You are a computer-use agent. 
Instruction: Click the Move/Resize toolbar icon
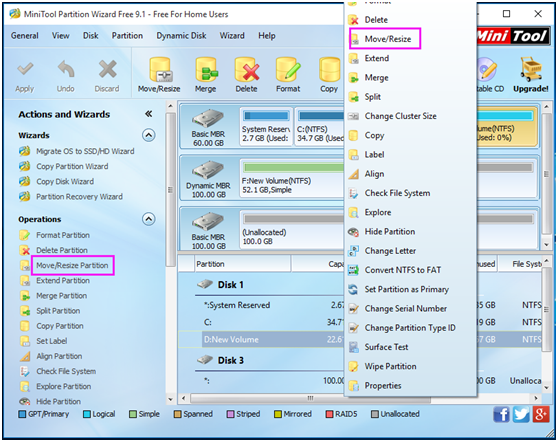[160, 69]
